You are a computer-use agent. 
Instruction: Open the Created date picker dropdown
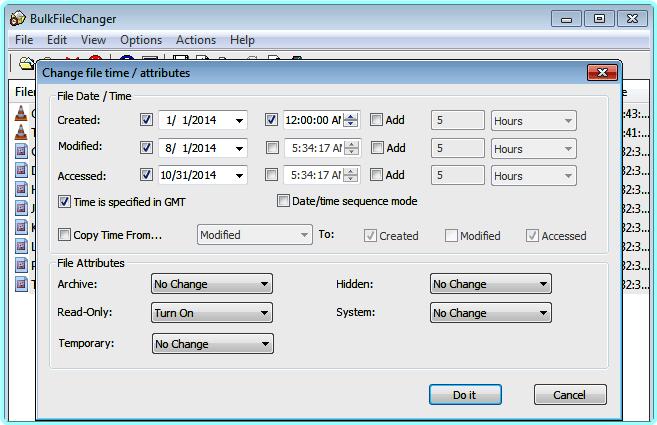coord(239,121)
